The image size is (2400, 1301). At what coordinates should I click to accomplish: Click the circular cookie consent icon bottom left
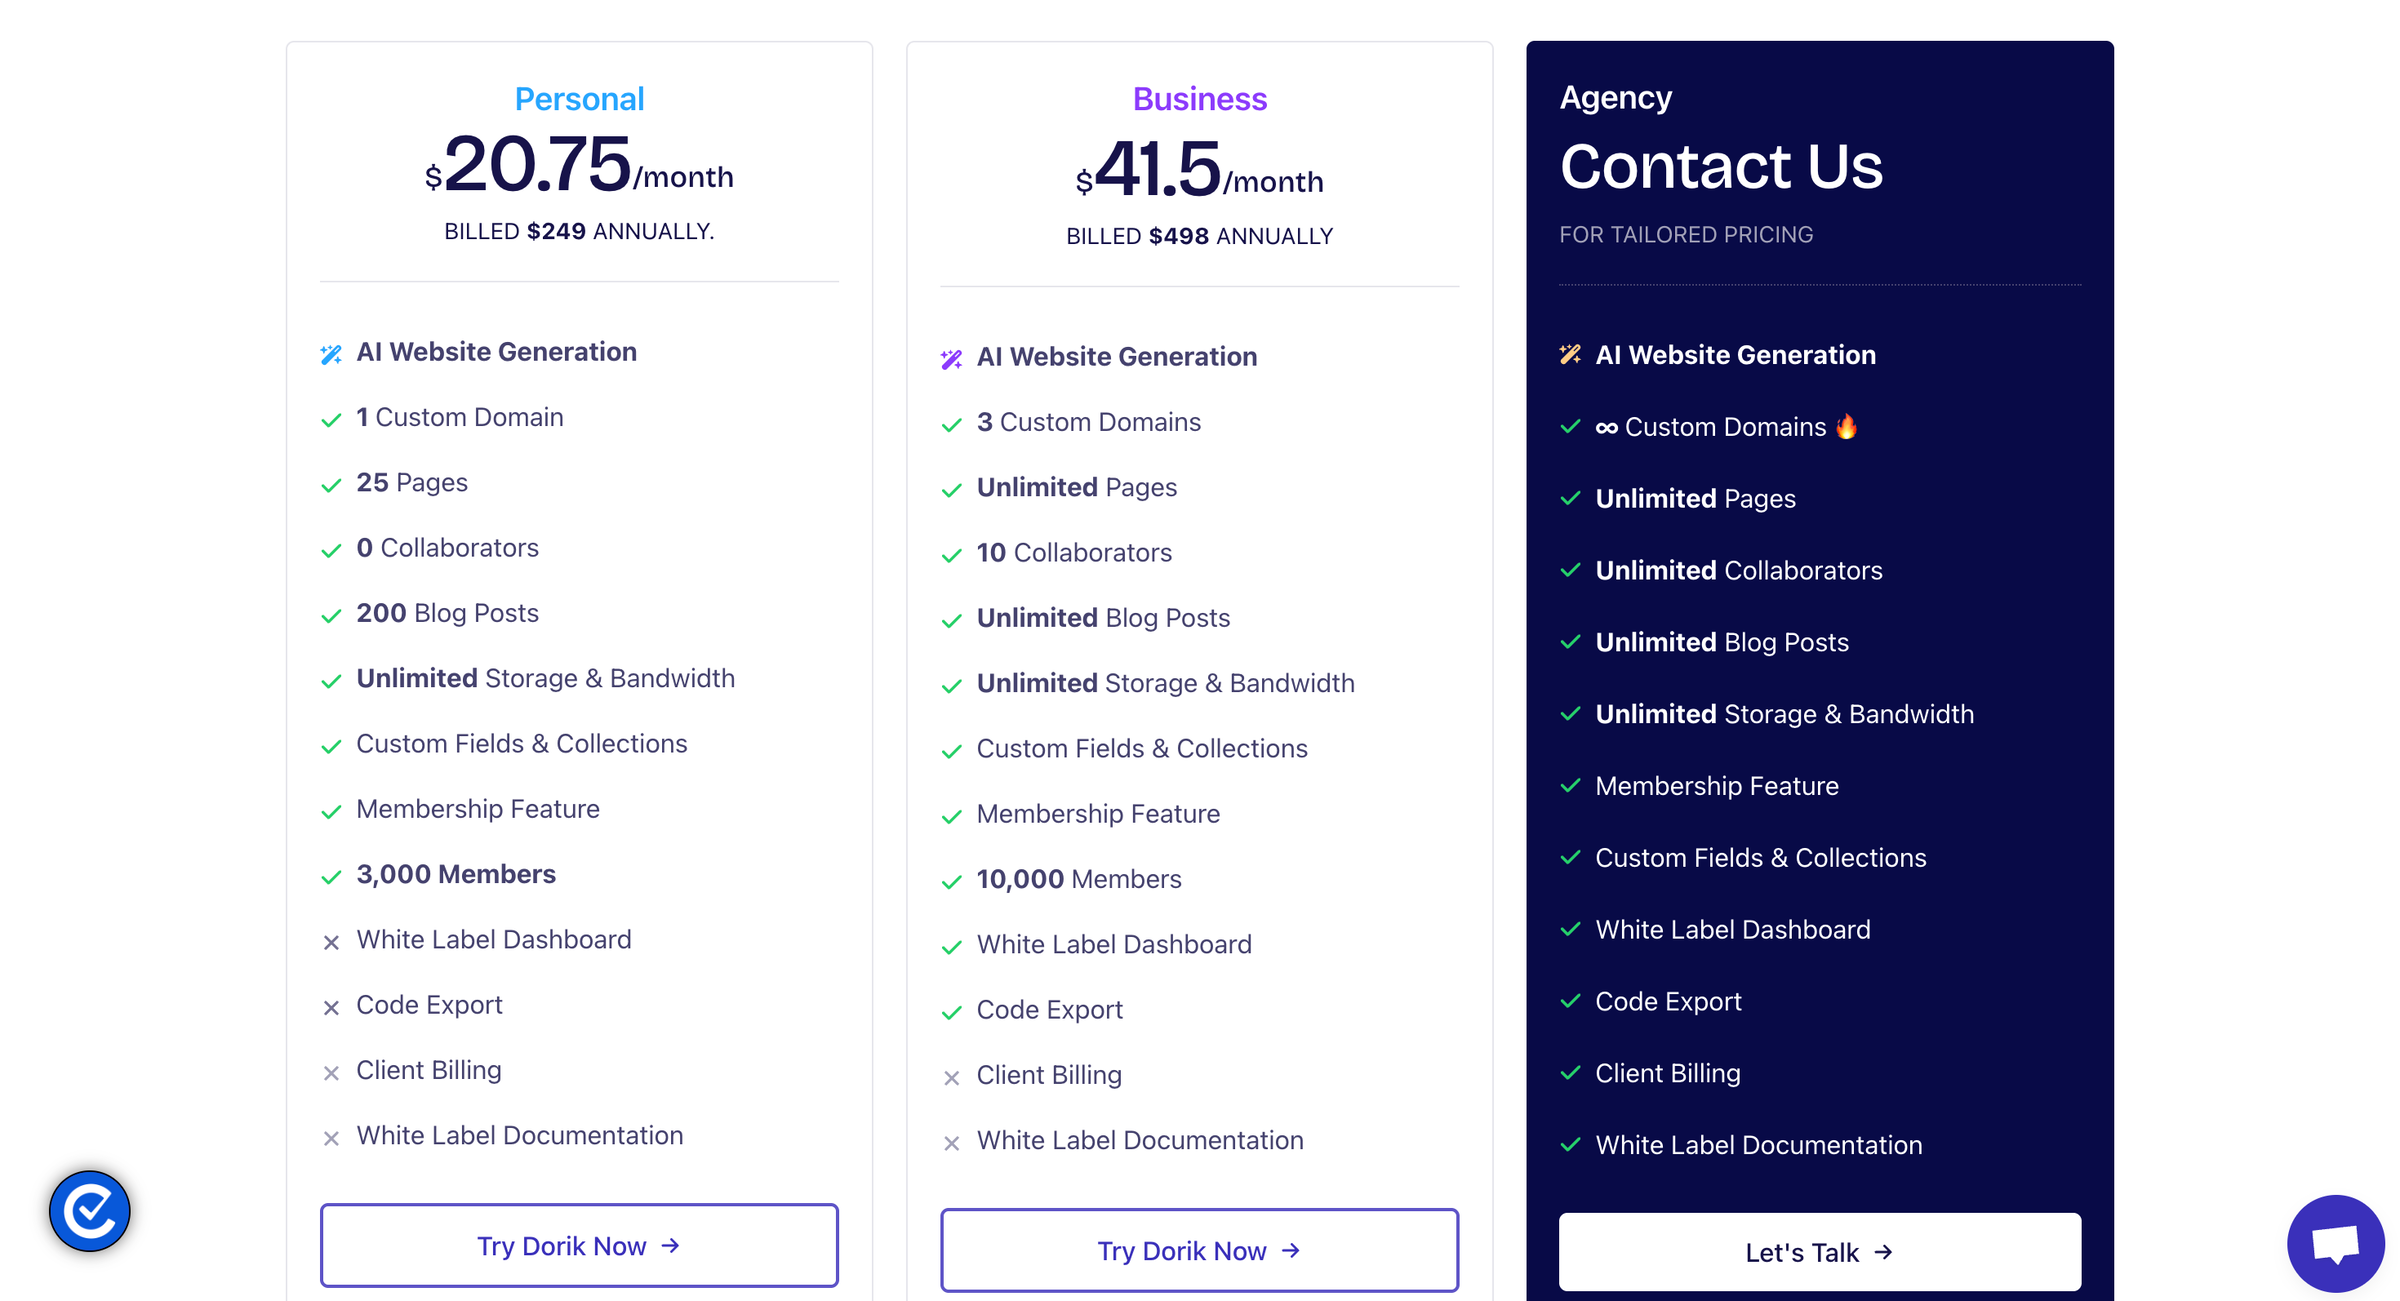point(88,1211)
